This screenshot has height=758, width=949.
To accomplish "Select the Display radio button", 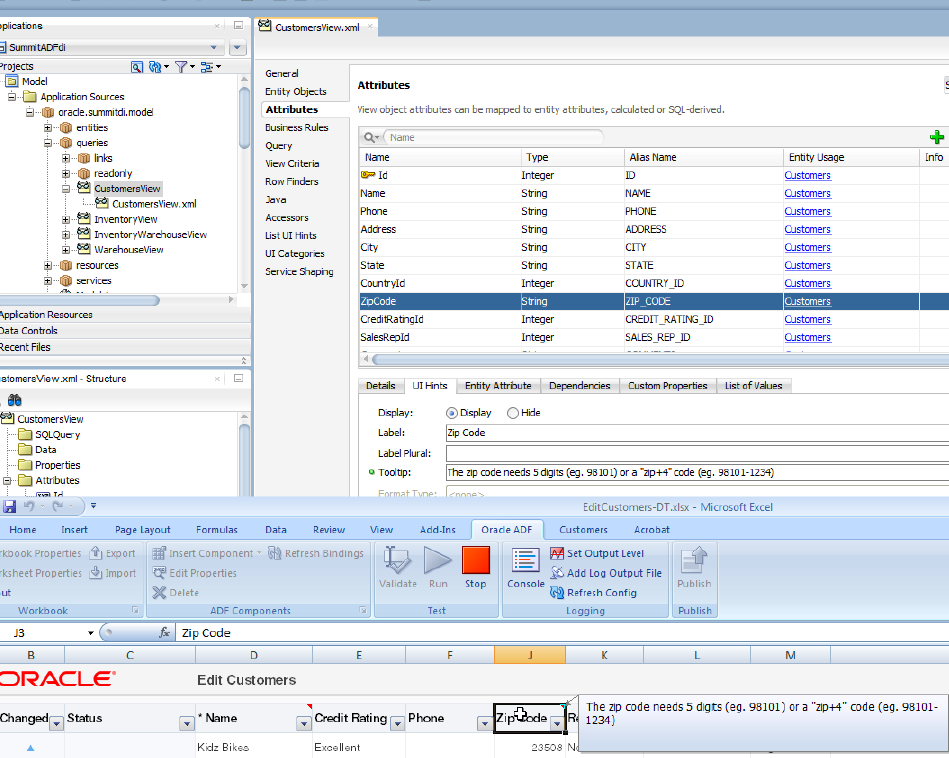I will pos(452,413).
